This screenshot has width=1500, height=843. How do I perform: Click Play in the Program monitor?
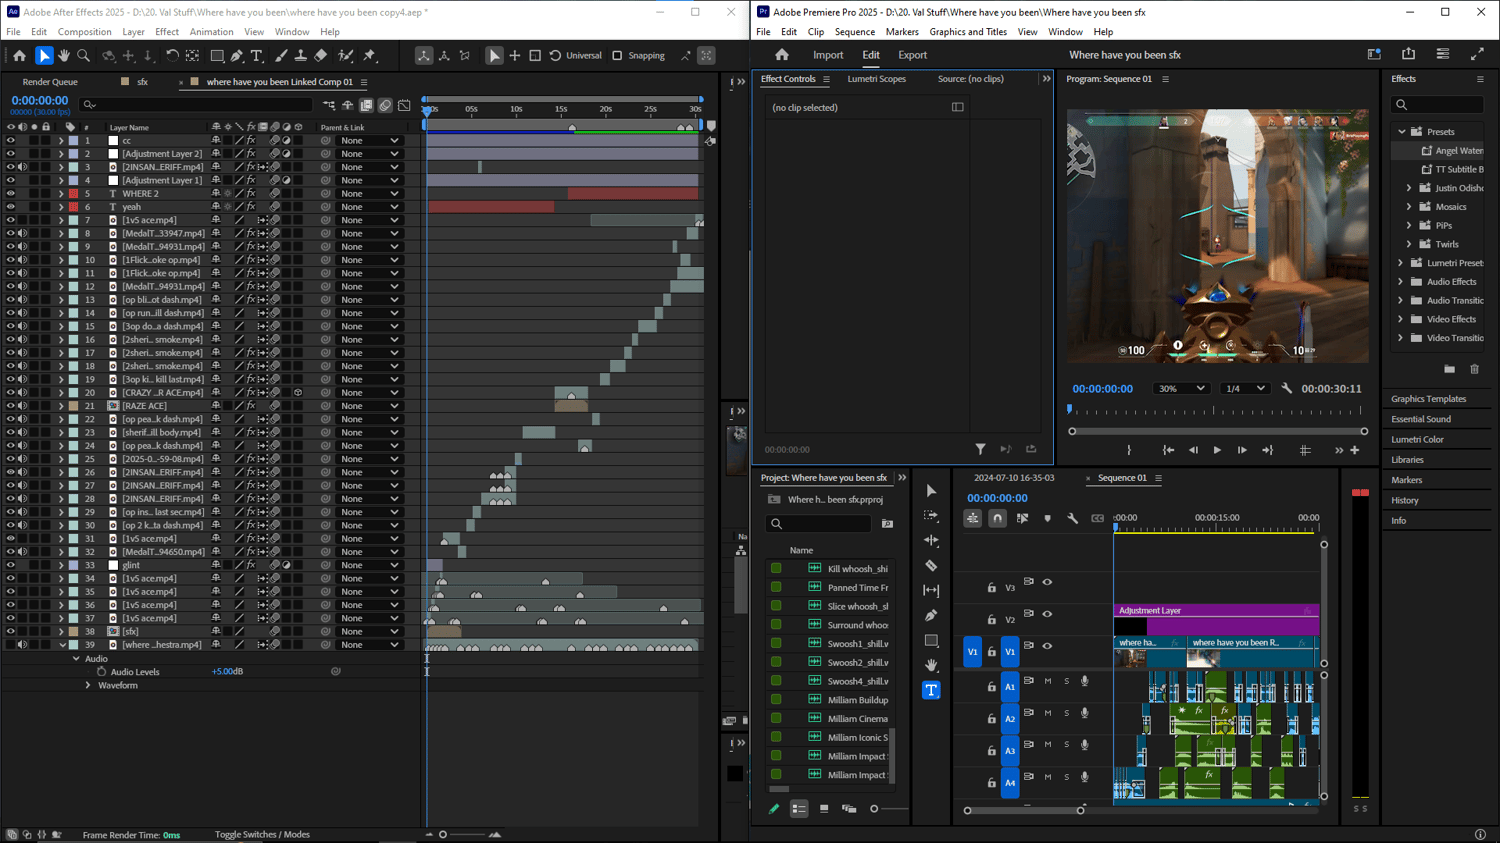1217,450
